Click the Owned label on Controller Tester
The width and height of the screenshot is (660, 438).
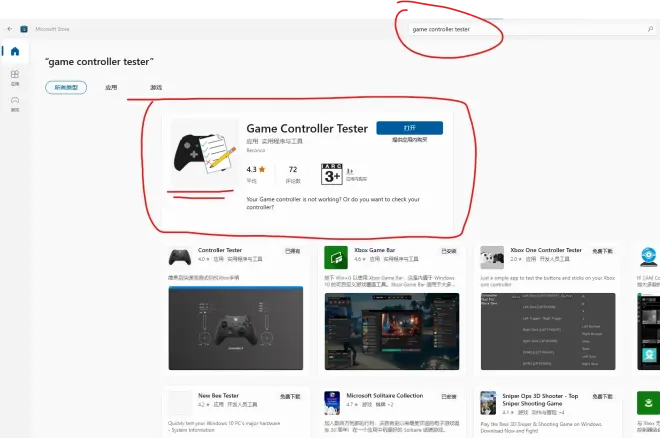(x=293, y=251)
